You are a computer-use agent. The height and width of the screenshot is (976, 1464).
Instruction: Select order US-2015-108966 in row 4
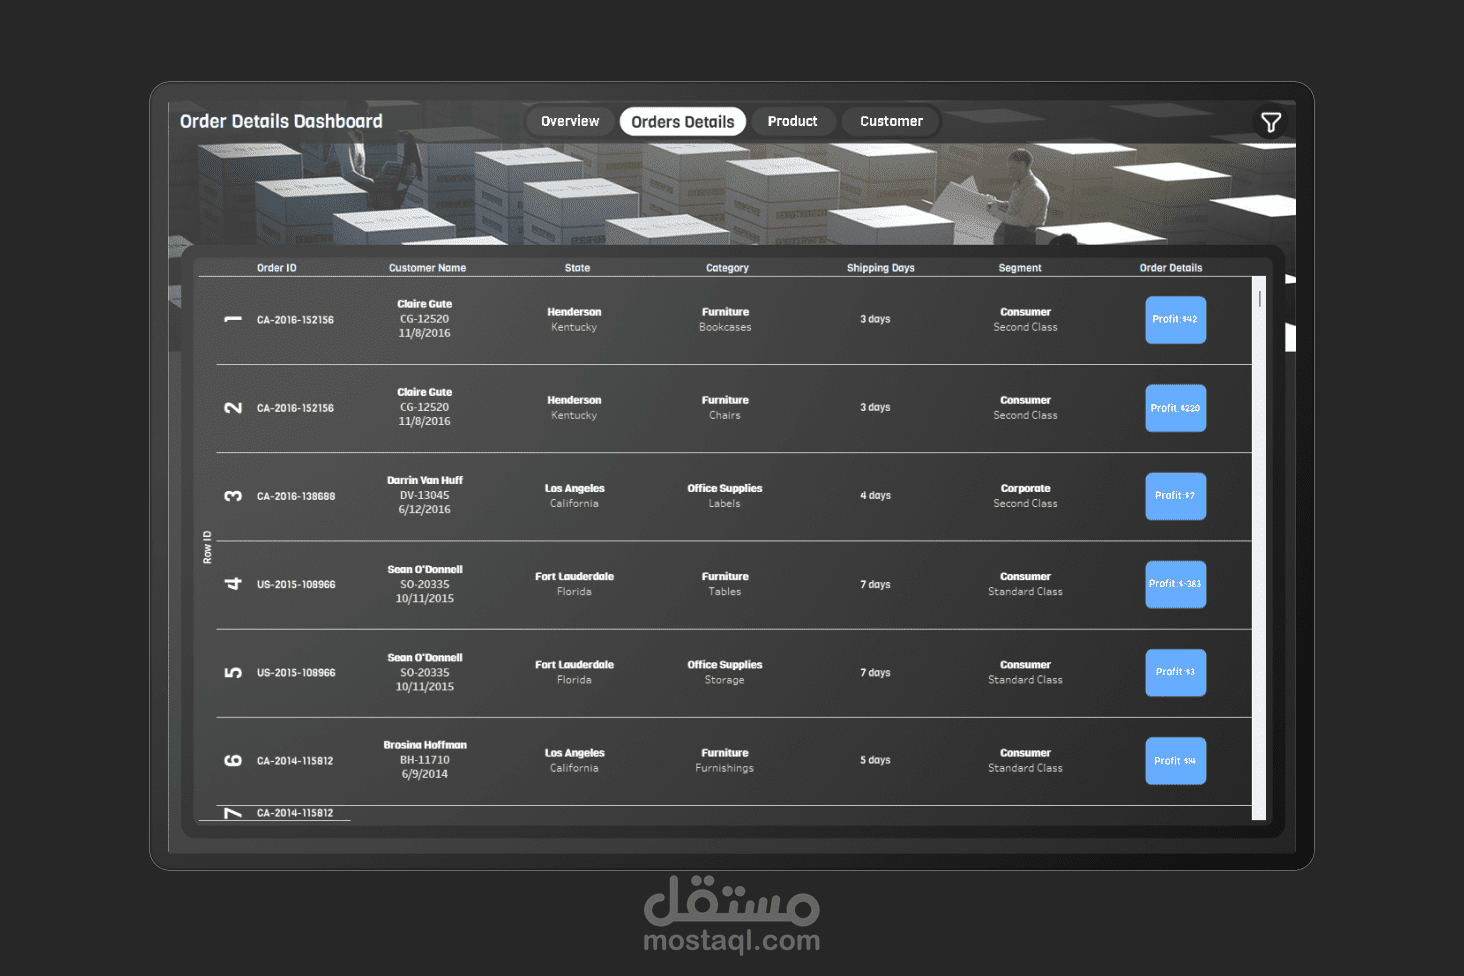(x=296, y=584)
